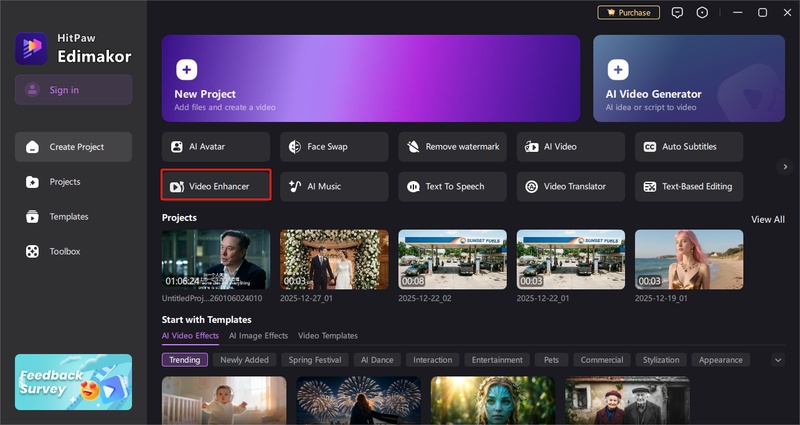This screenshot has width=800, height=425.
Task: Click the Templates stack icon
Action: click(x=32, y=217)
